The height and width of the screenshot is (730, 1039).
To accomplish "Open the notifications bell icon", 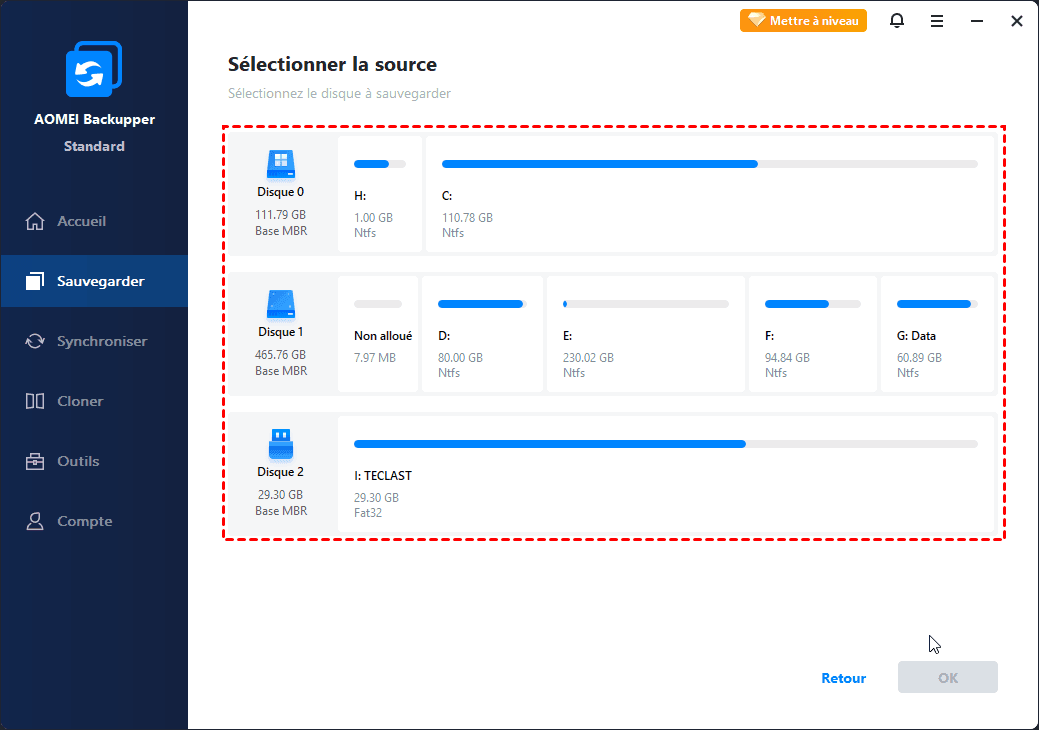I will tap(897, 21).
